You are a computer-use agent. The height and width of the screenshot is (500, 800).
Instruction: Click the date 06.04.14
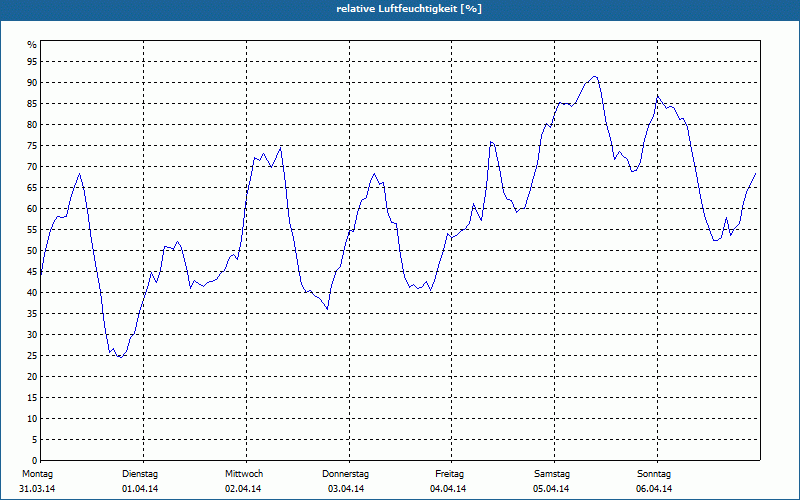point(654,489)
